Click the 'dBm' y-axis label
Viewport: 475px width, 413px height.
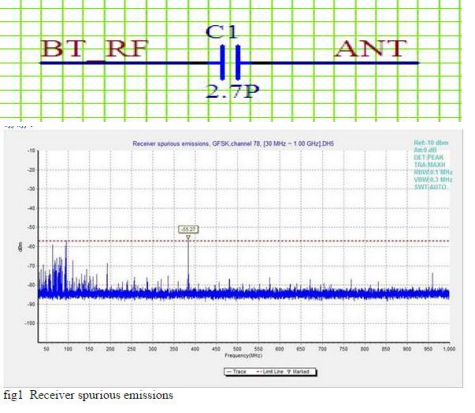tap(20, 247)
